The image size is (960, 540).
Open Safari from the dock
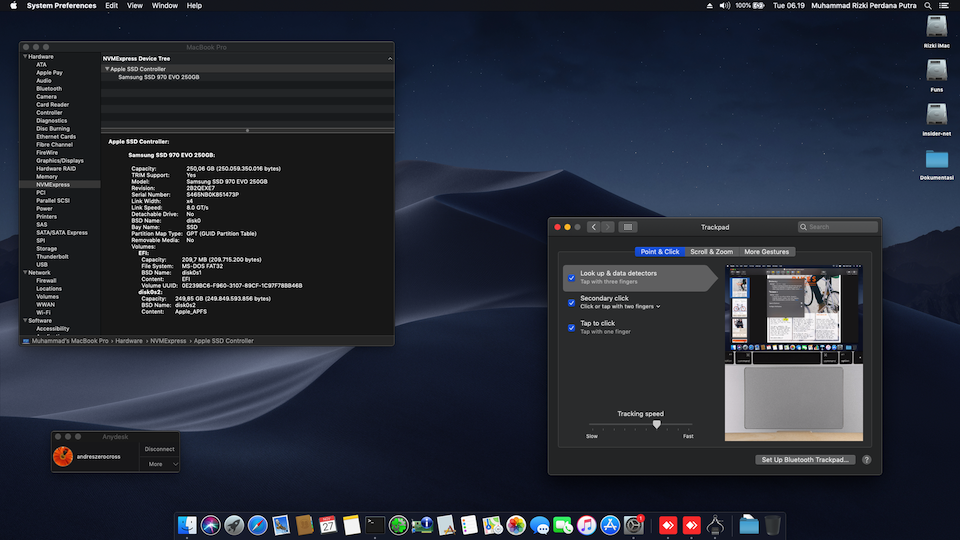257,524
